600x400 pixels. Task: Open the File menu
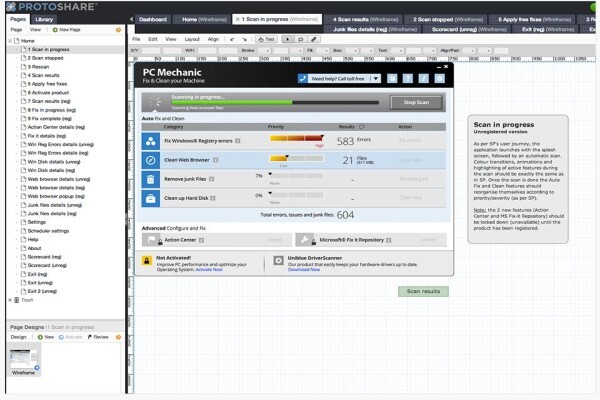coord(136,39)
